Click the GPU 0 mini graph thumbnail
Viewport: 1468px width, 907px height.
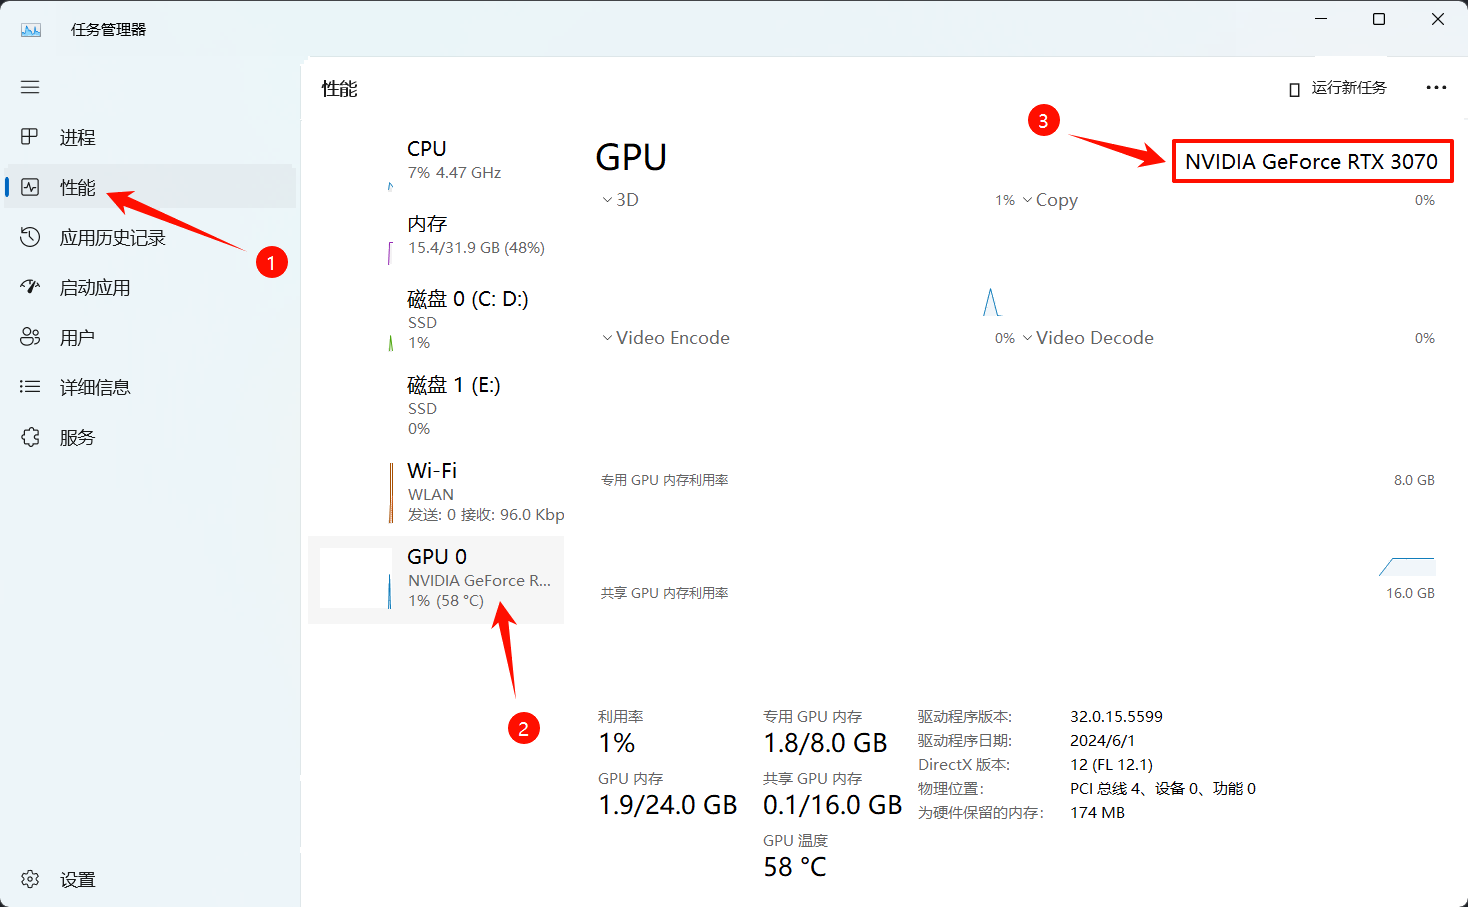pyautogui.click(x=356, y=578)
